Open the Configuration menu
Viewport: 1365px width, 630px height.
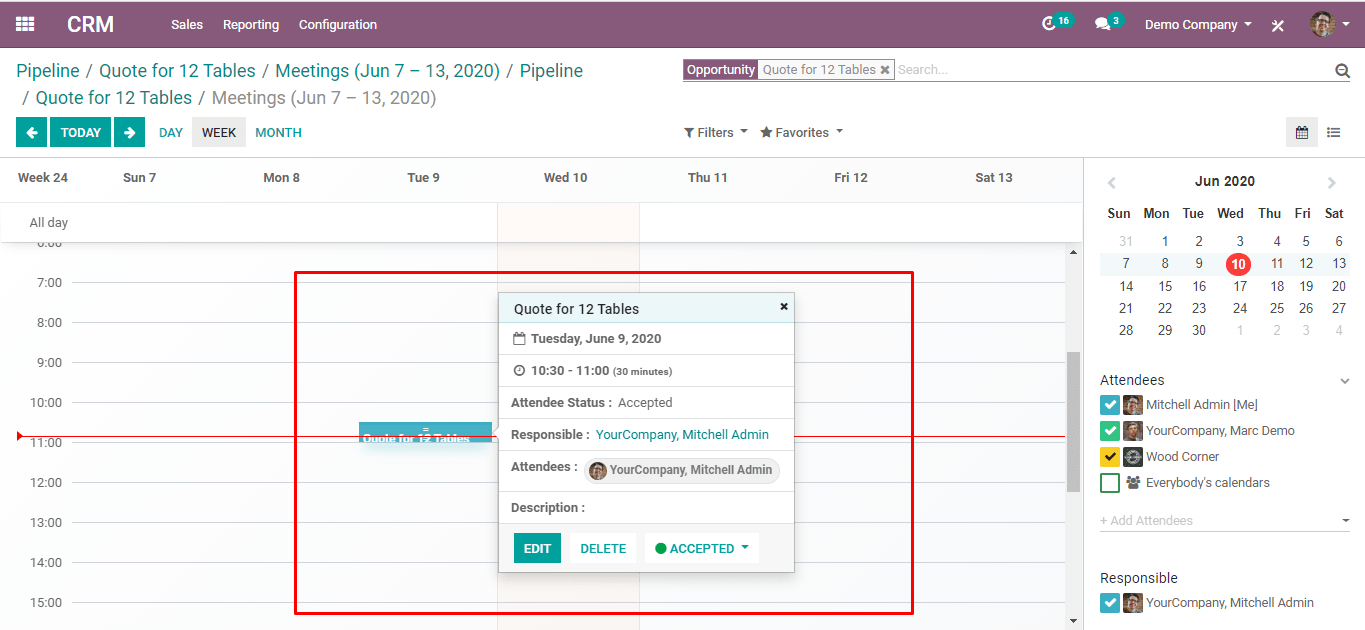(x=338, y=24)
